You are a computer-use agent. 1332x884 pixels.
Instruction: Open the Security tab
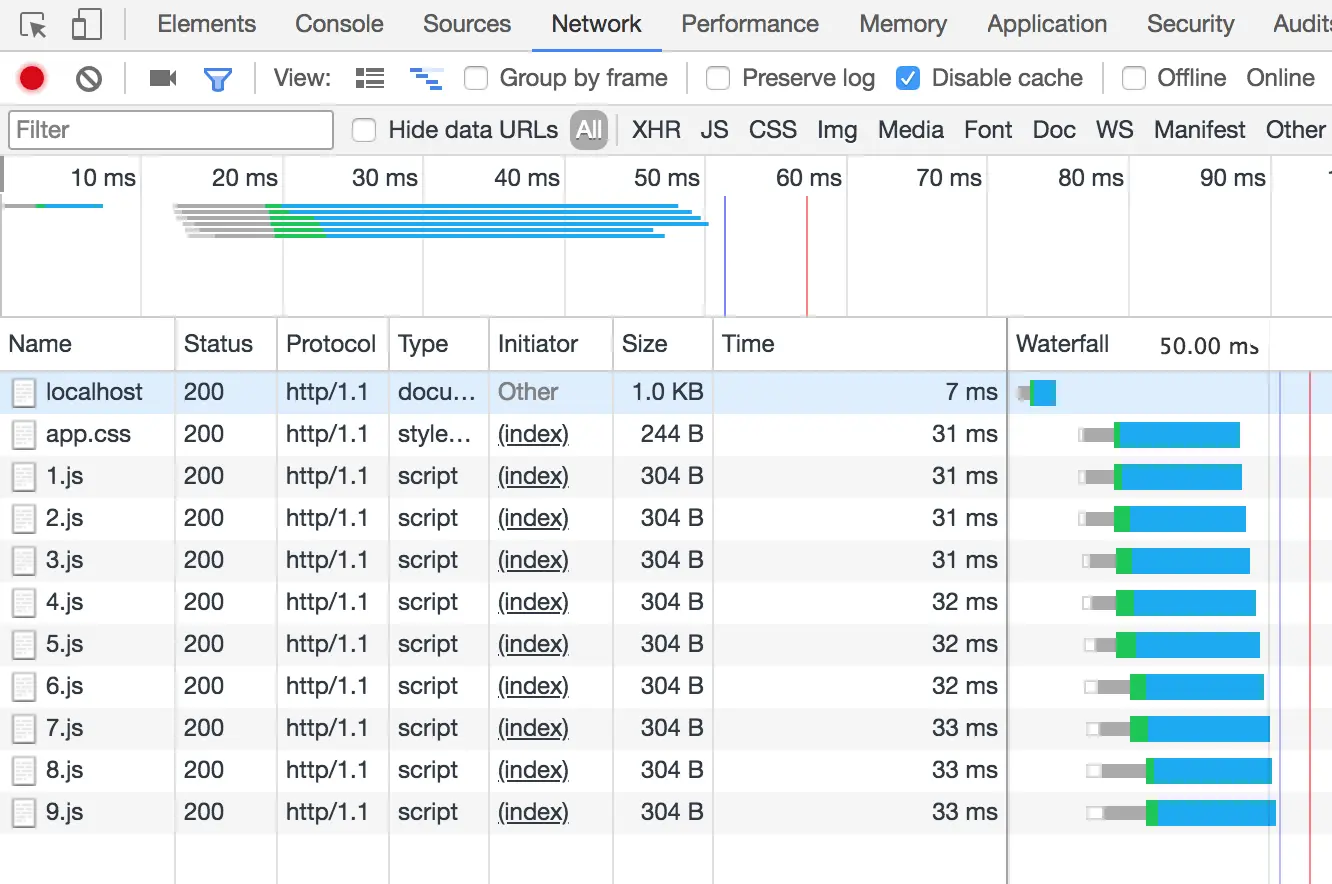click(x=1190, y=24)
